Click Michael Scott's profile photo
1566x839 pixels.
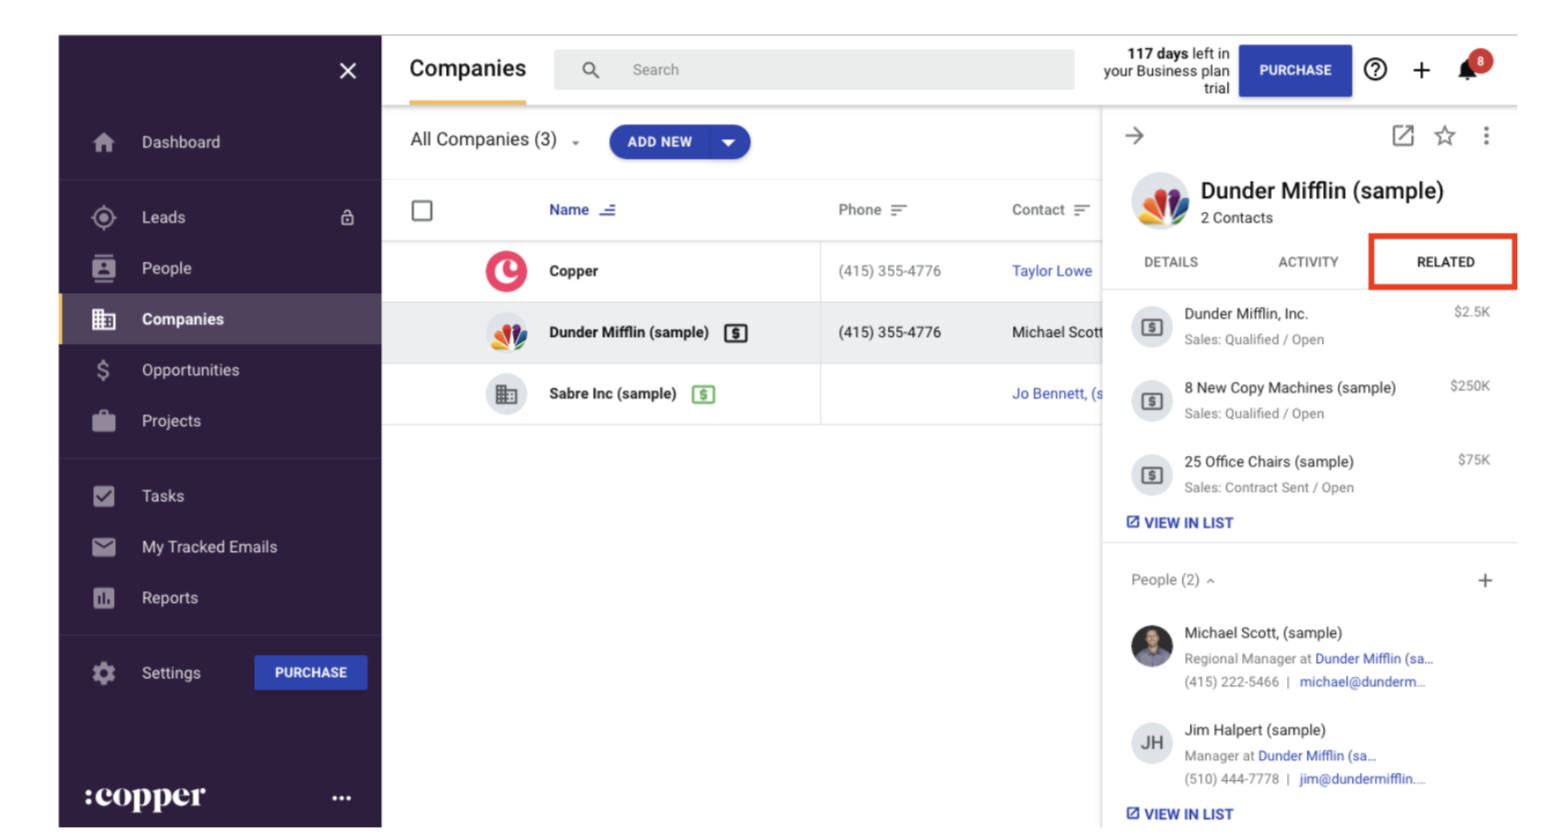1152,646
